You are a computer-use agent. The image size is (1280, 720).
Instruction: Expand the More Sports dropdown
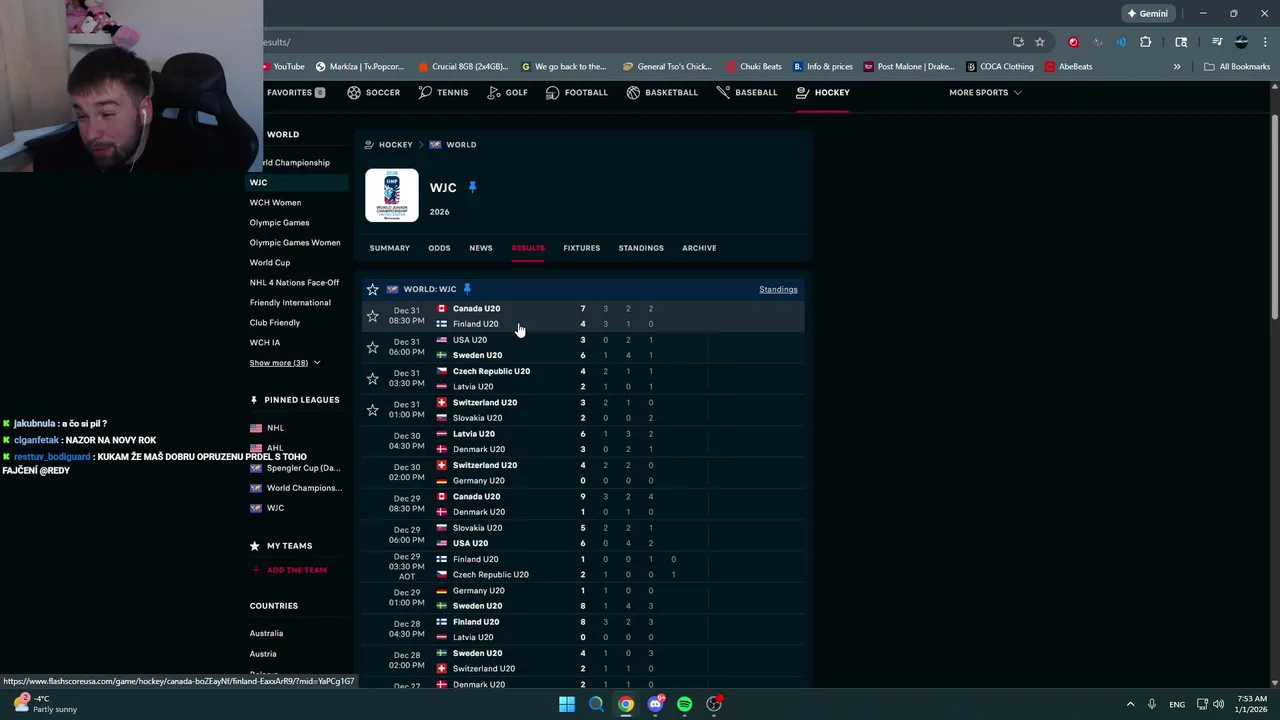985,92
